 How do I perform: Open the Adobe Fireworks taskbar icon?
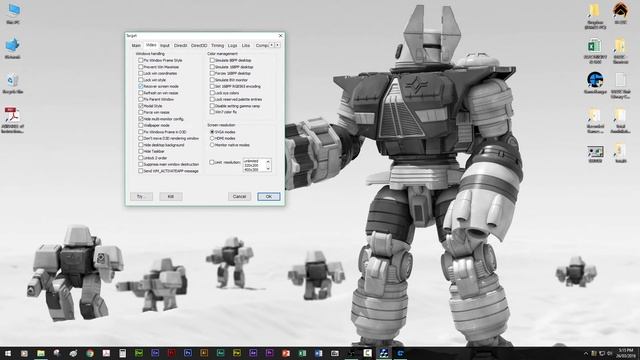click(237, 353)
